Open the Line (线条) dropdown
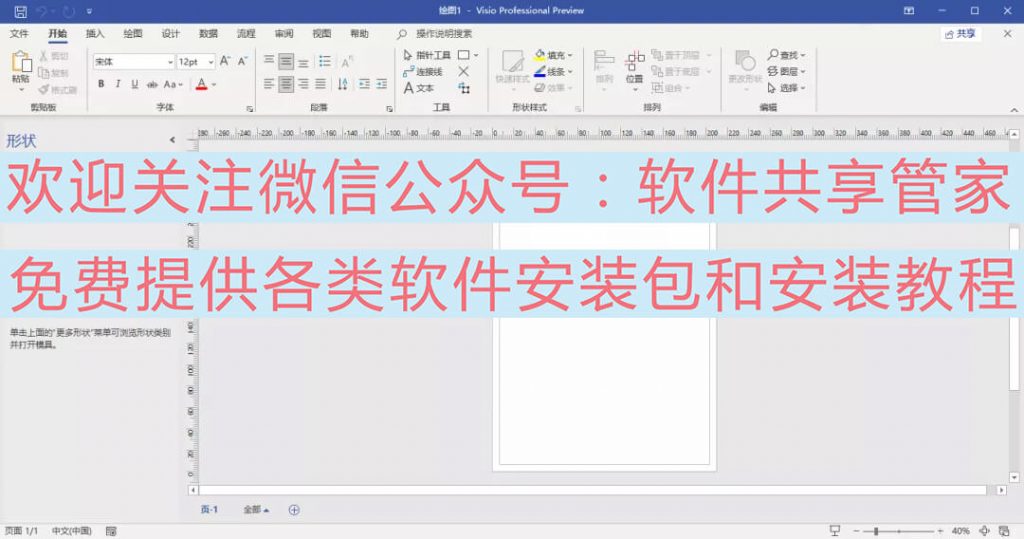Viewport: 1024px width, 539px height. (554, 72)
